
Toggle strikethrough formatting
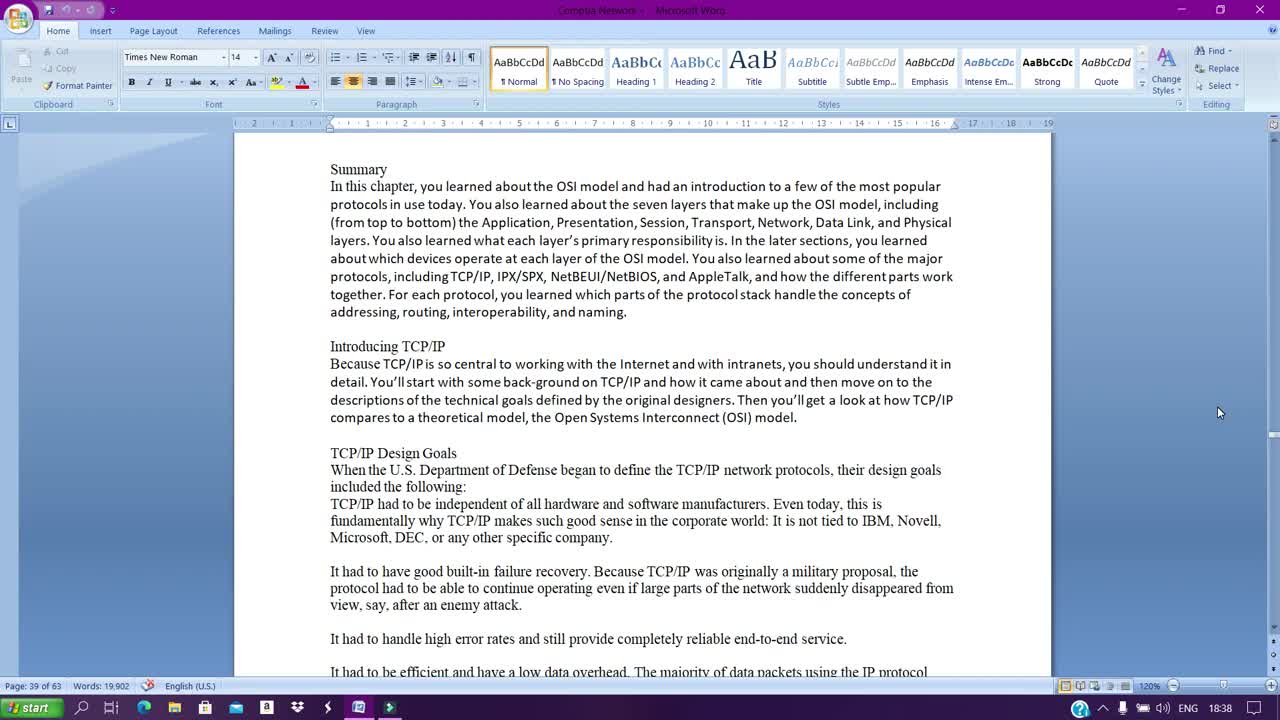click(x=195, y=82)
